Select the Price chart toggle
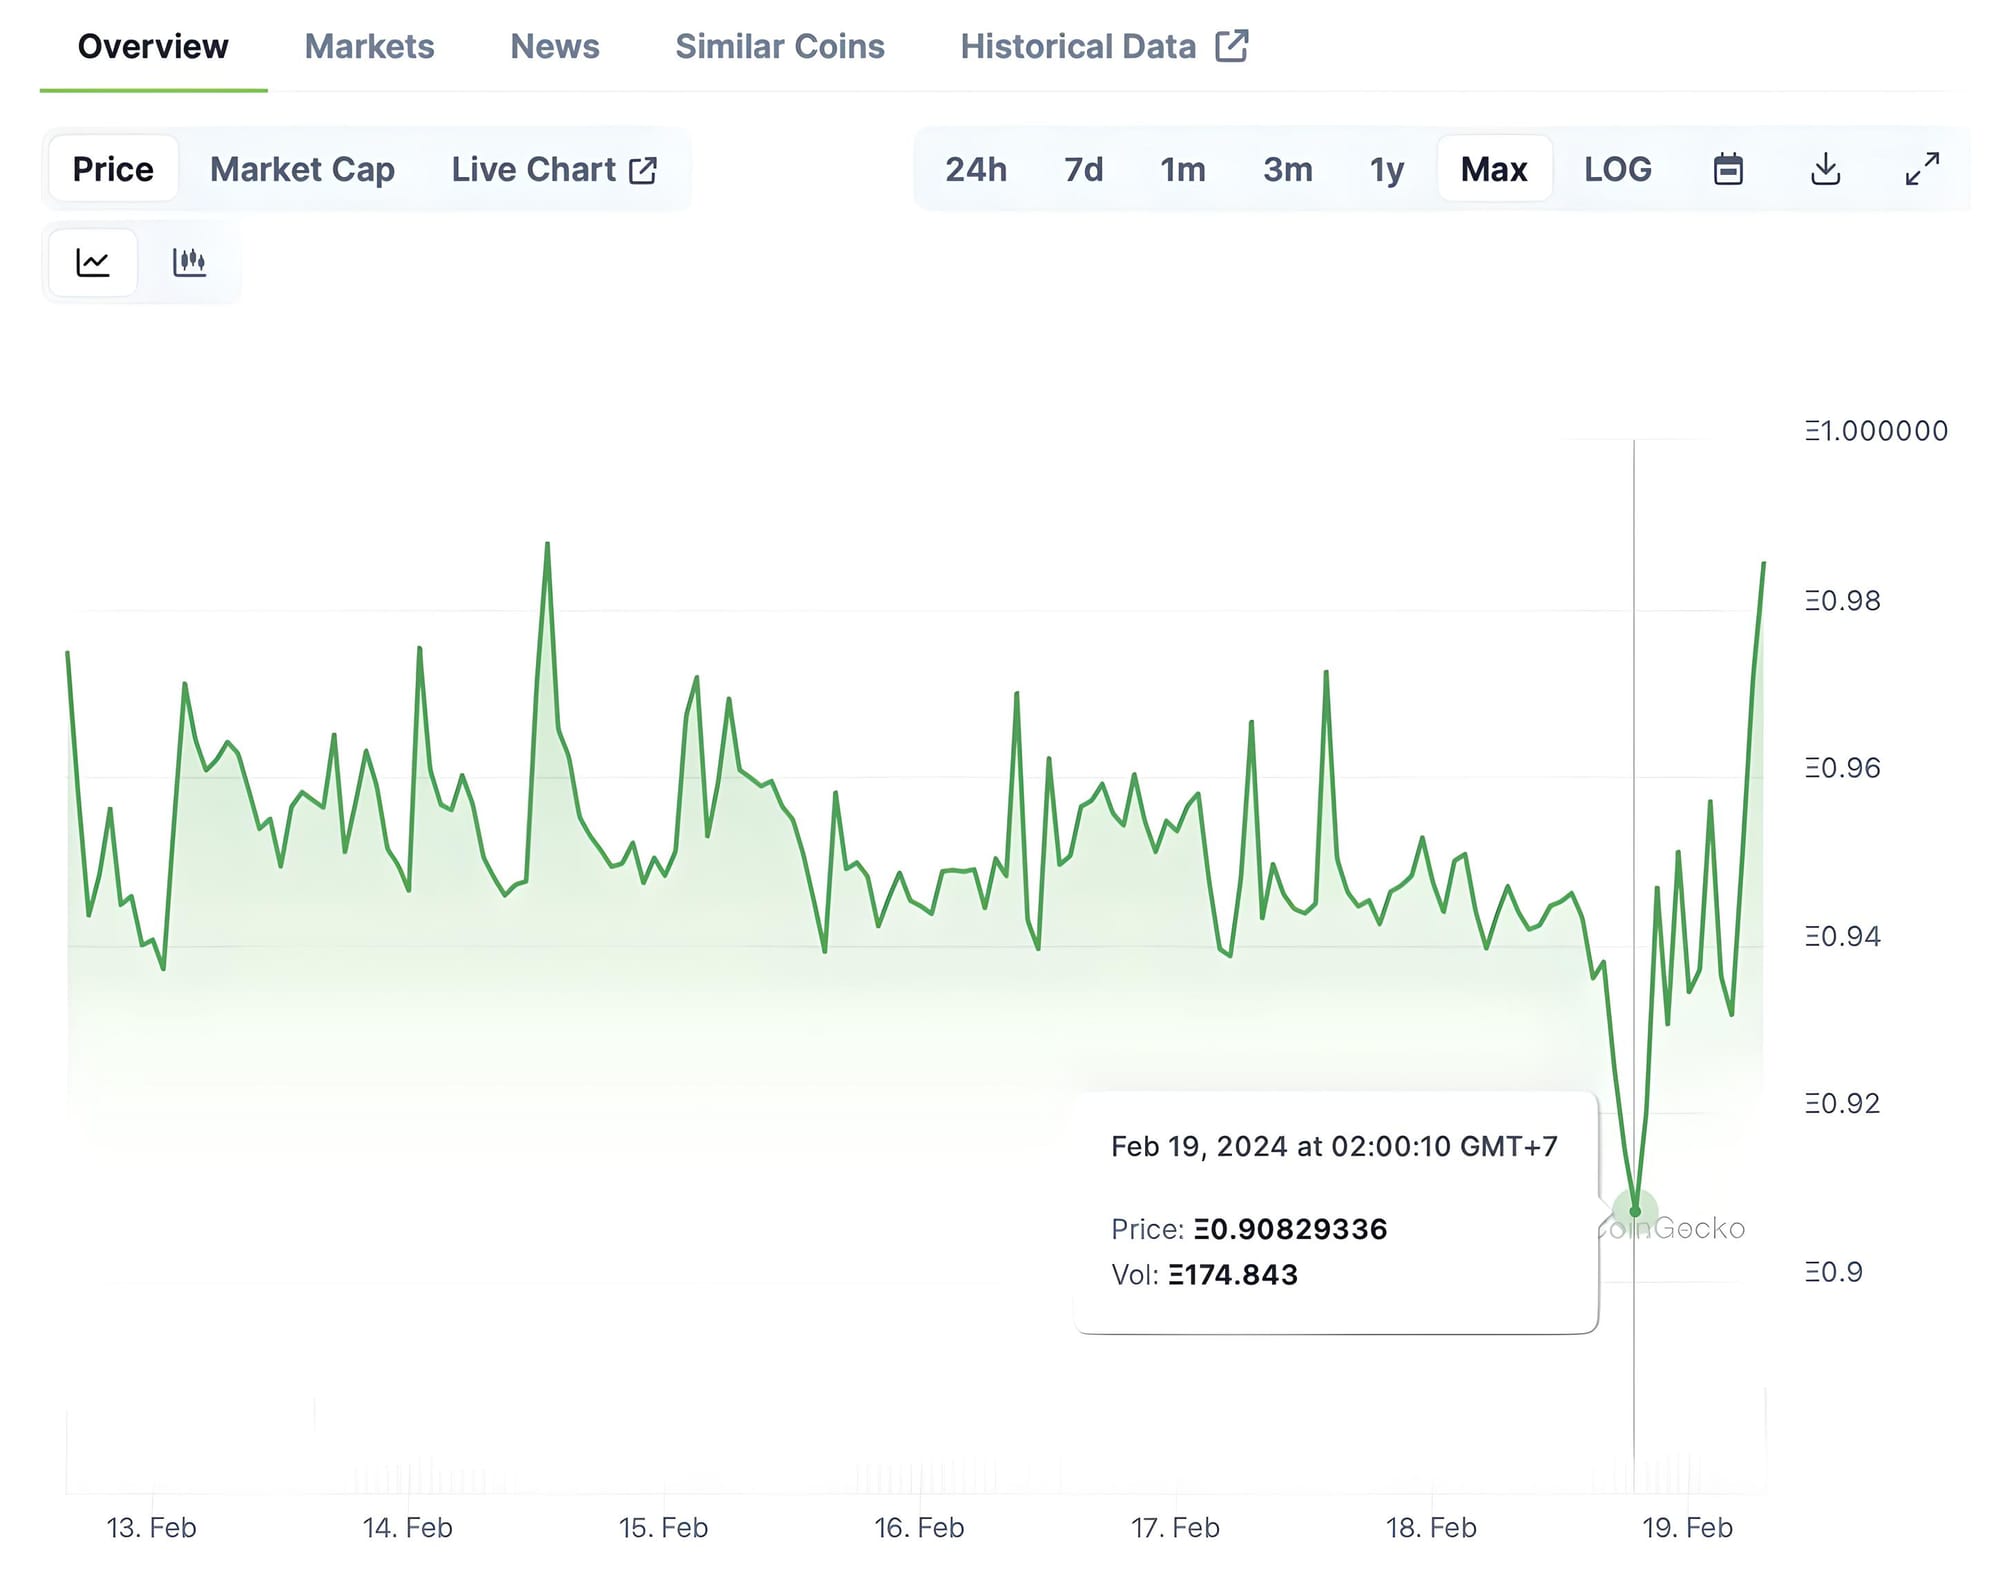2000x1586 pixels. [x=113, y=169]
